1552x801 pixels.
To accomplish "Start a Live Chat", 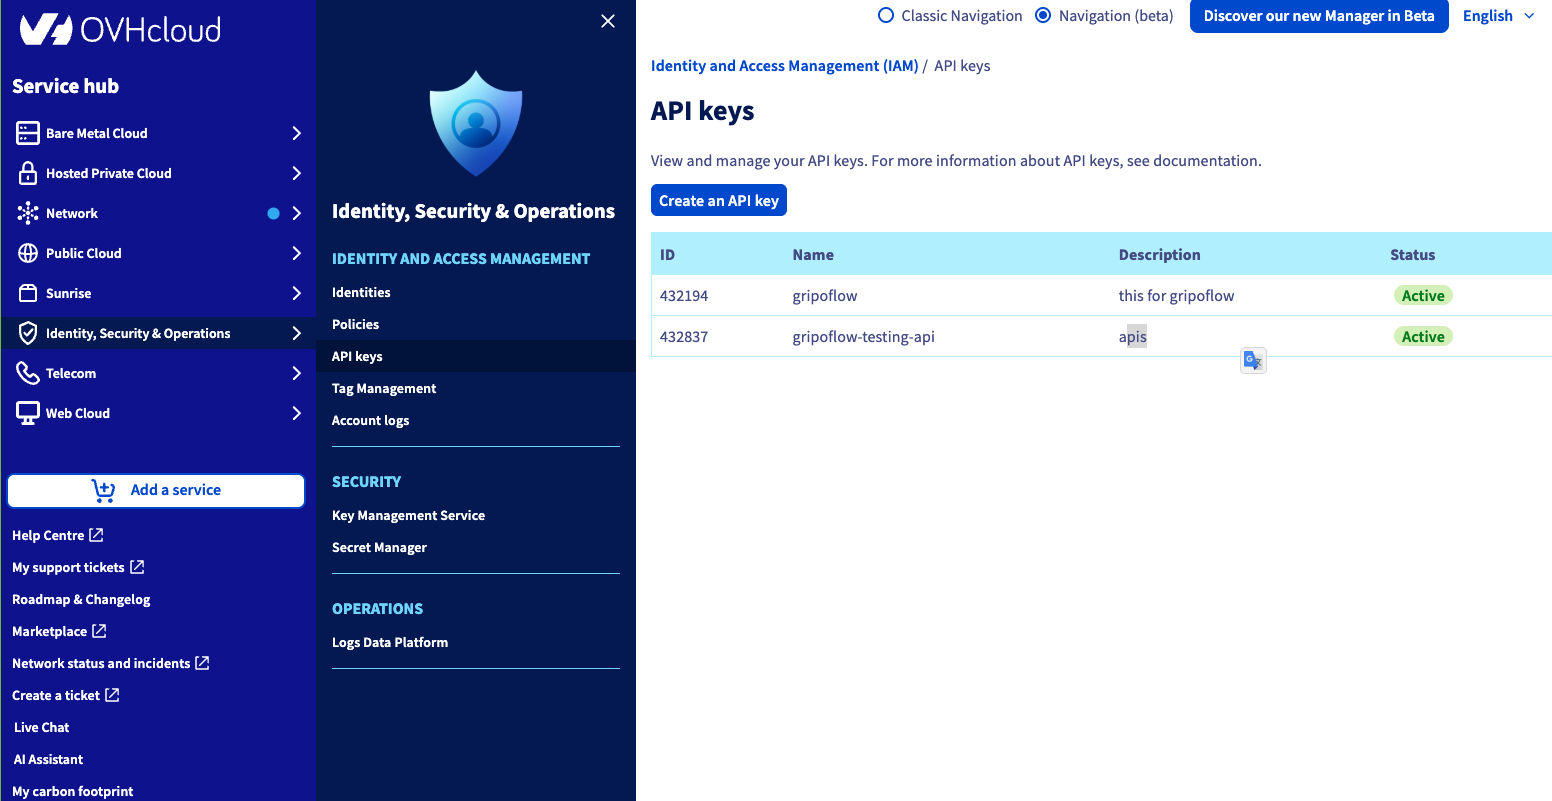I will tap(42, 727).
